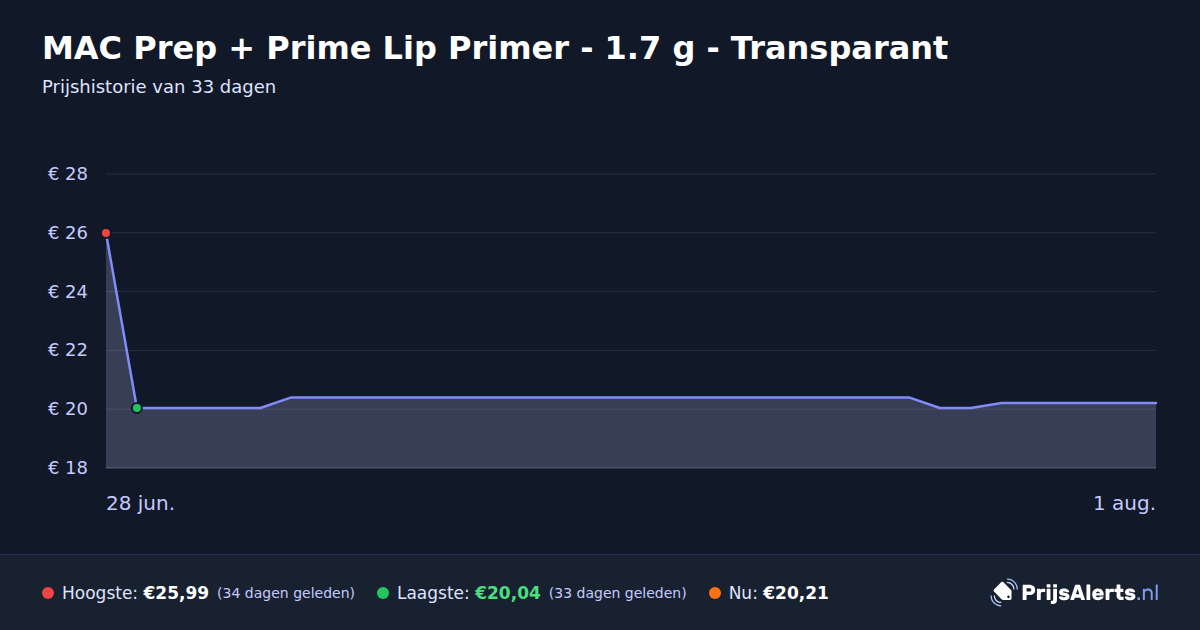Click the red highest-price dot on chart
Screen dimensions: 1200x630
coord(106,233)
